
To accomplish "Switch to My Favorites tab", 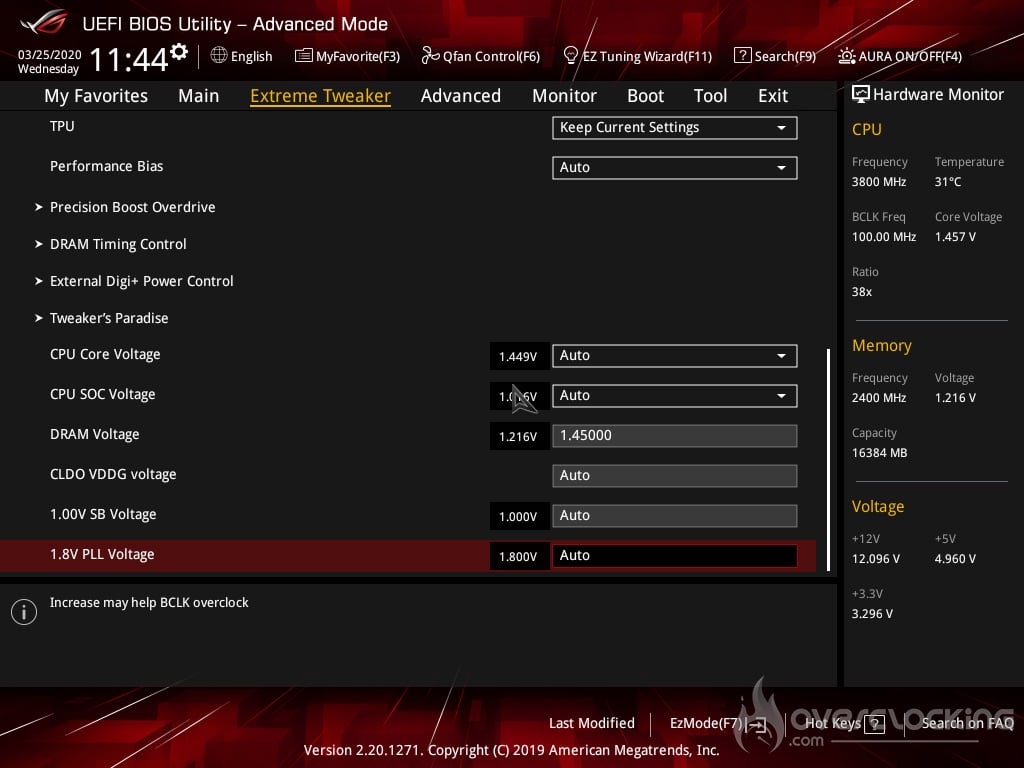I will click(x=96, y=96).
